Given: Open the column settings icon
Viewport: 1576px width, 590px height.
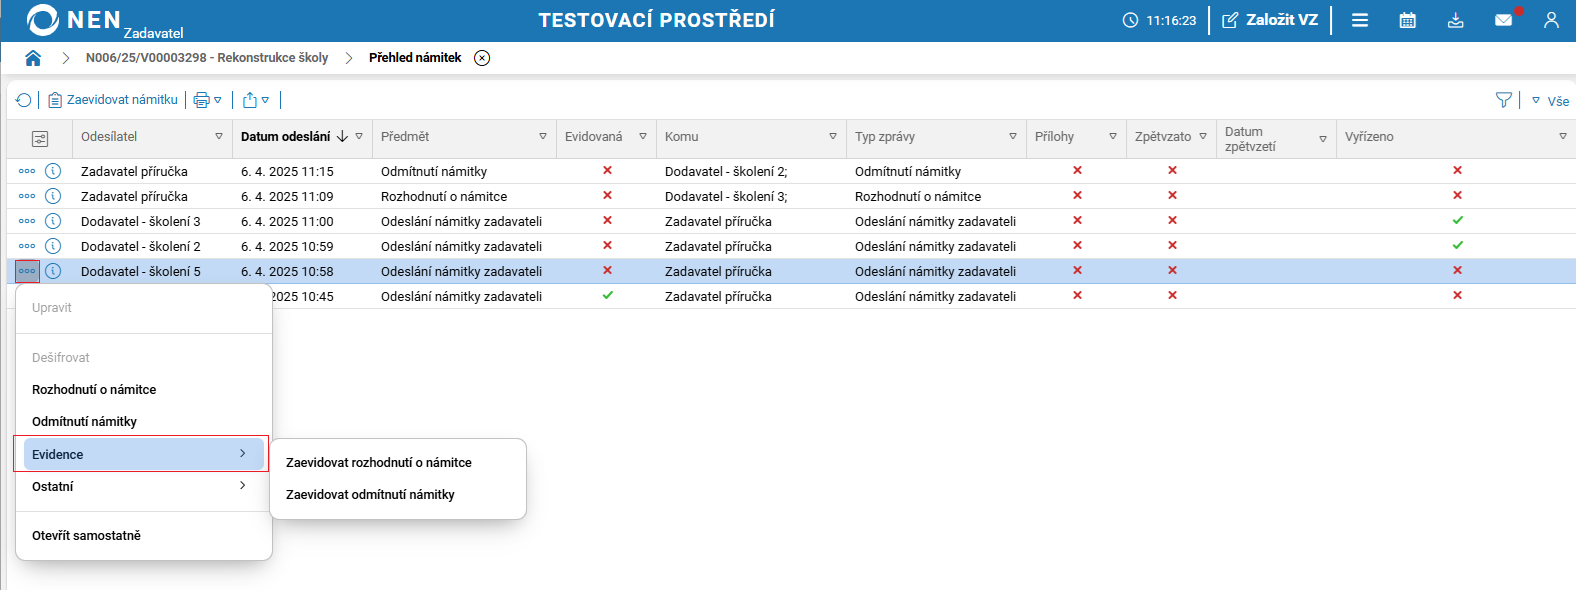Looking at the screenshot, I should pyautogui.click(x=40, y=138).
